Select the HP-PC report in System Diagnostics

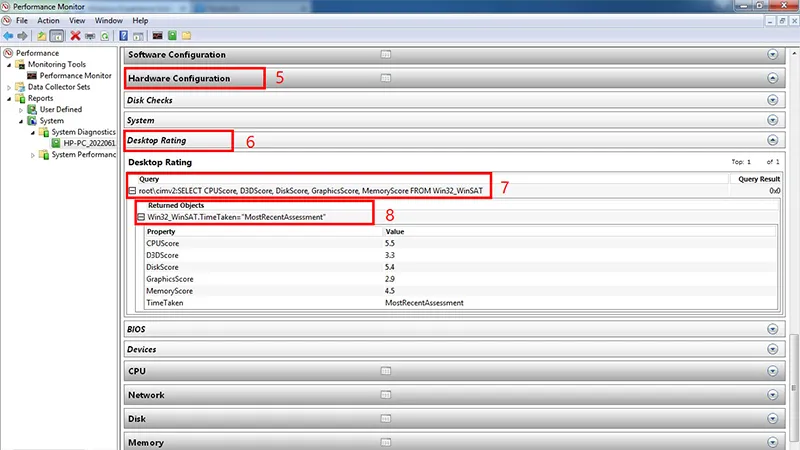coord(90,143)
